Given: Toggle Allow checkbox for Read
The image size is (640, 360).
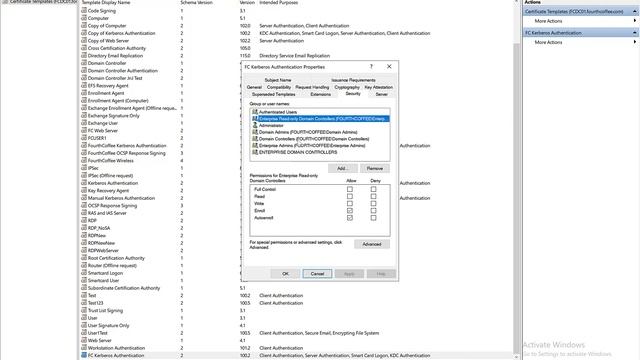Looking at the screenshot, I should [350, 196].
